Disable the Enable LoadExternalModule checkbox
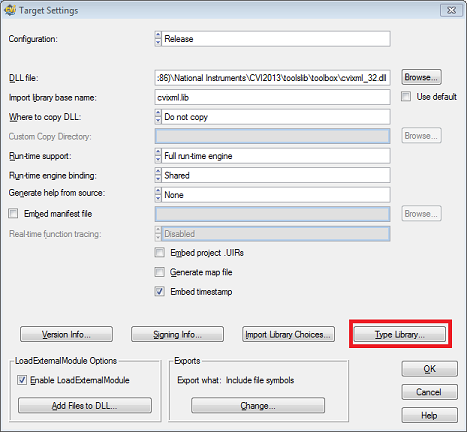Screen dimensions: 467x432 [x=22, y=380]
